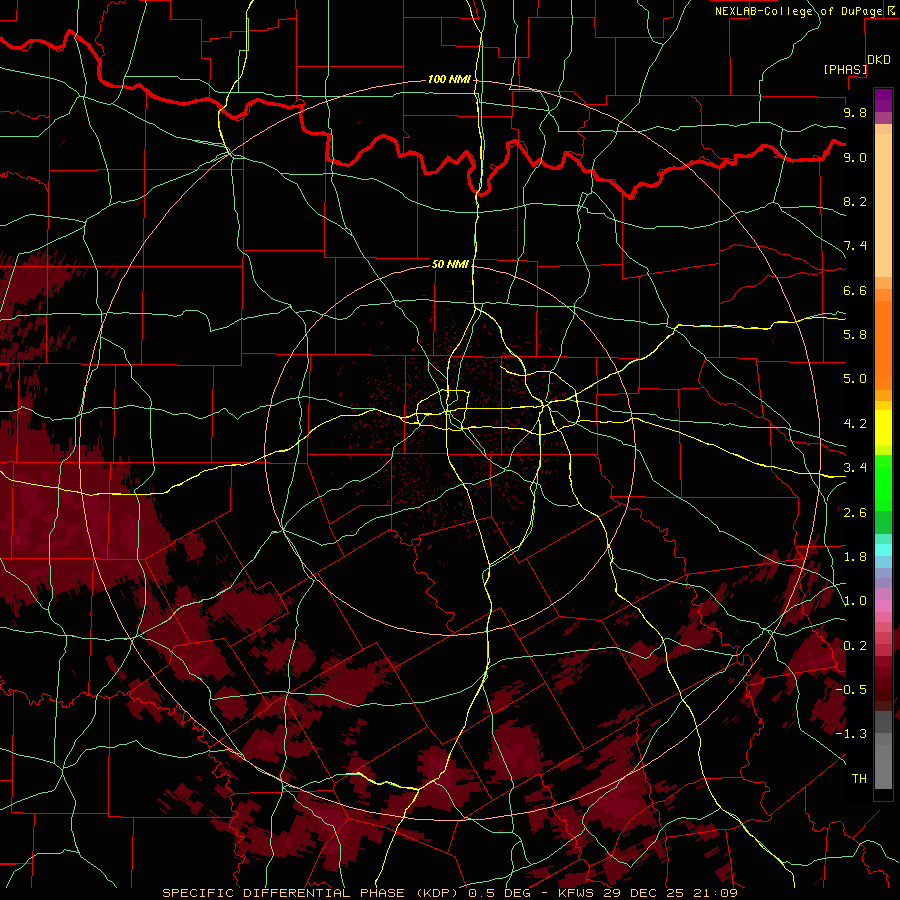Pick the cyan swatch beside 1.8 on the color bar
Screen dimensions: 900x900
883,550
